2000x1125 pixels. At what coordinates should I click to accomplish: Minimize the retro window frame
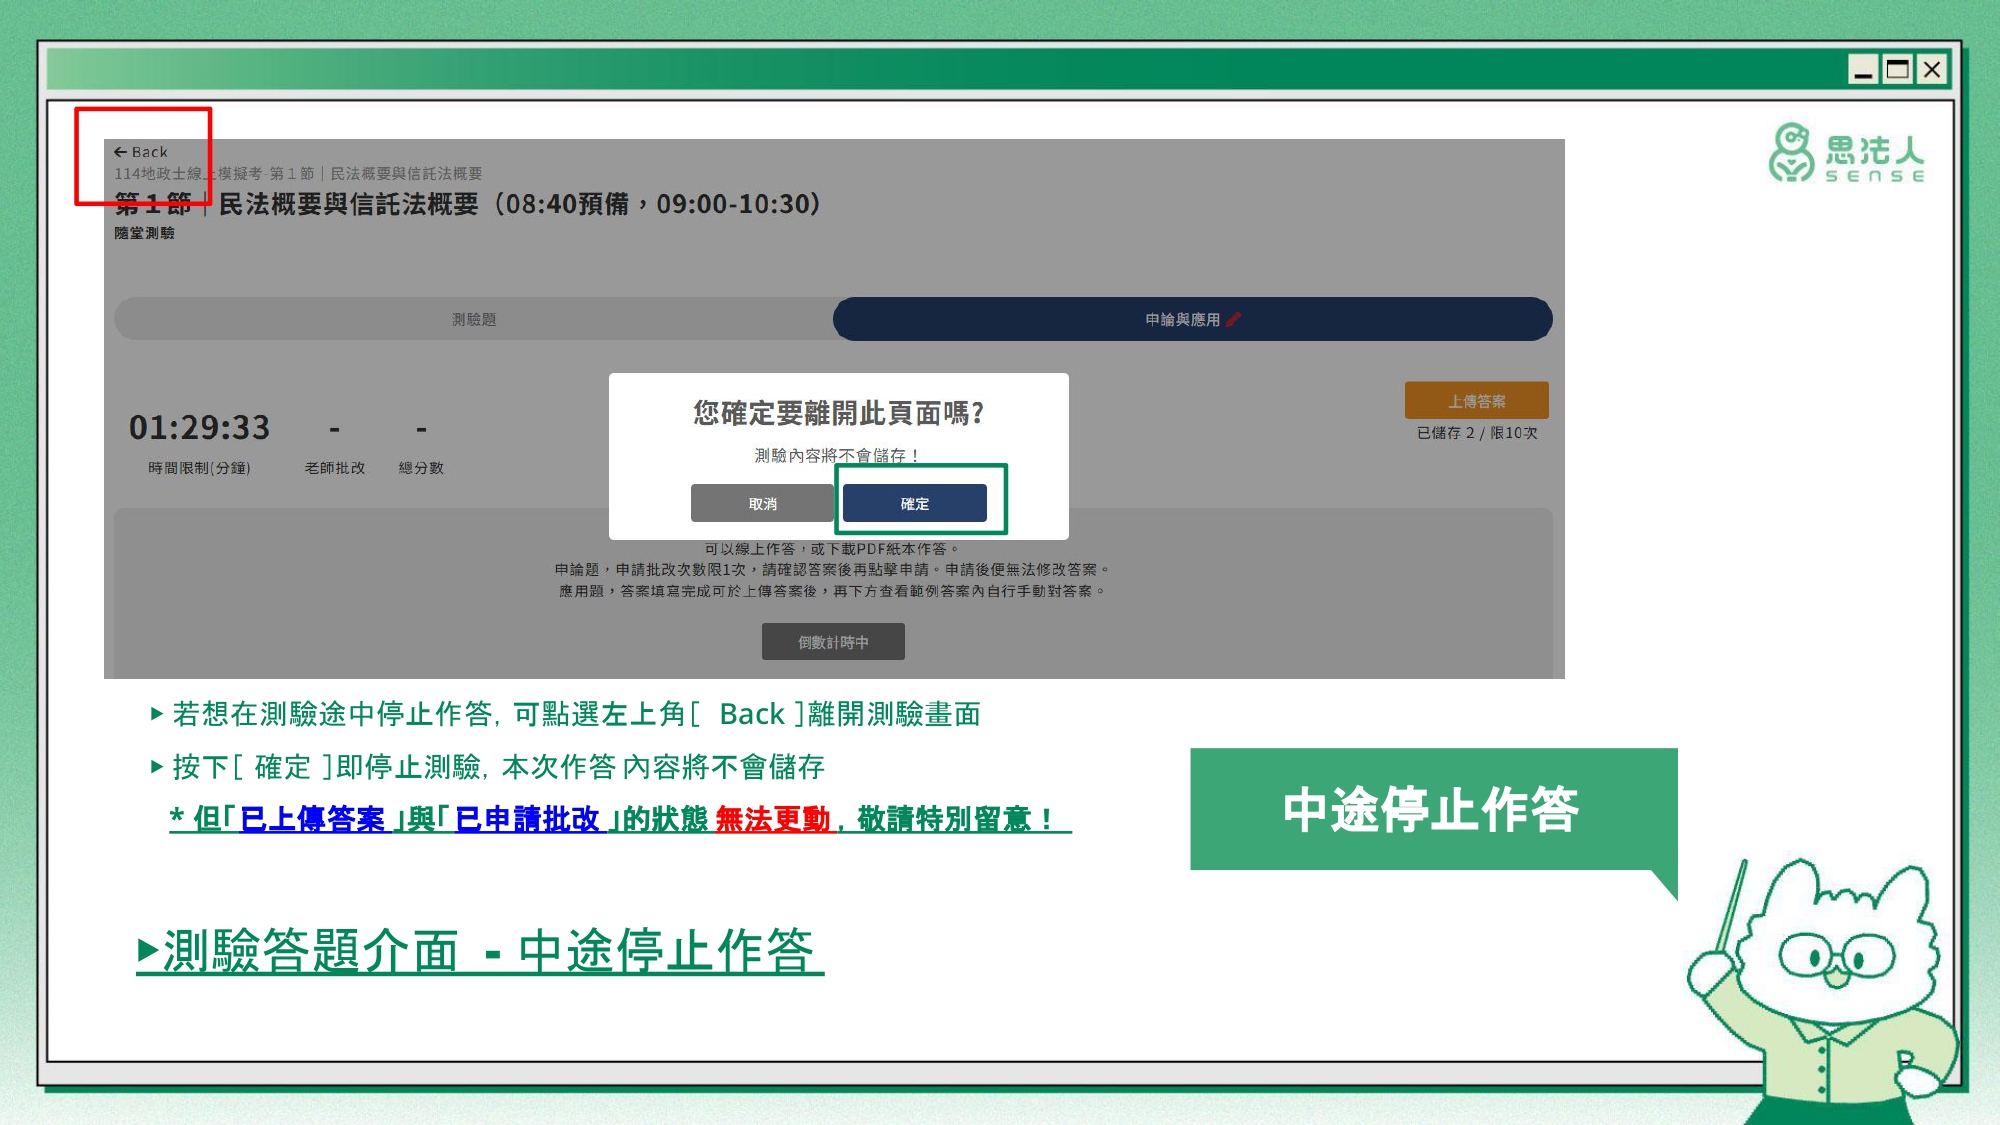point(1862,70)
